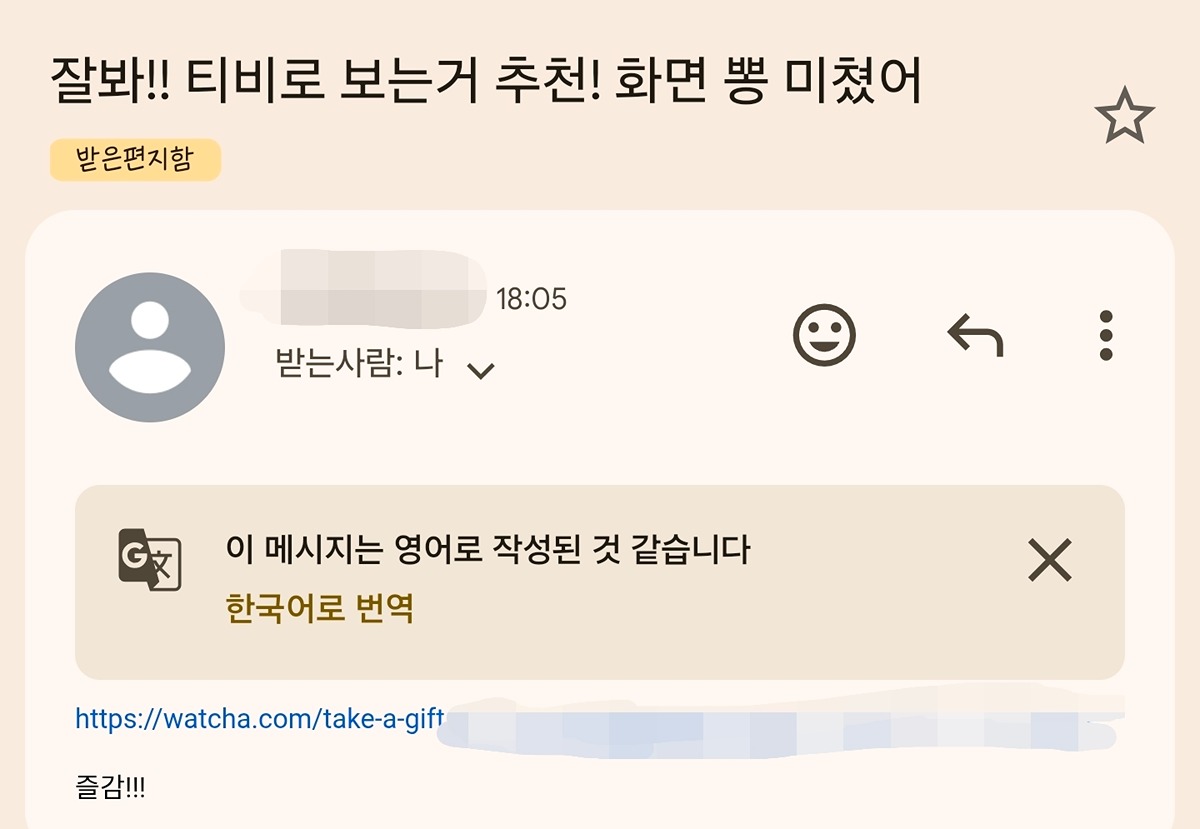Click the Google Translate icon

tap(150, 560)
